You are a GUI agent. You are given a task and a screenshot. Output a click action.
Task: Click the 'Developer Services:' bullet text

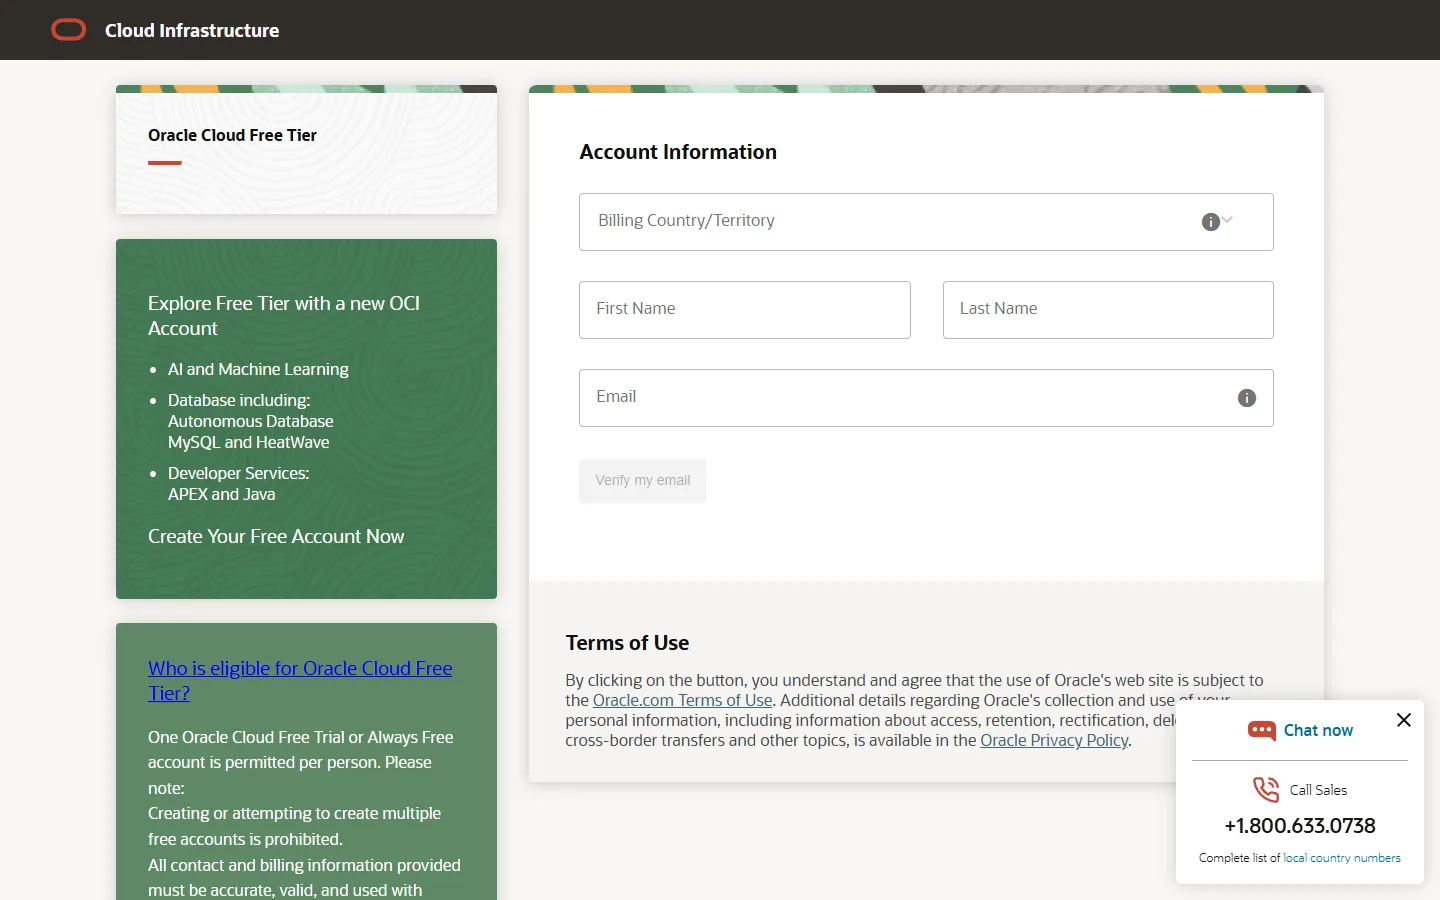(239, 473)
